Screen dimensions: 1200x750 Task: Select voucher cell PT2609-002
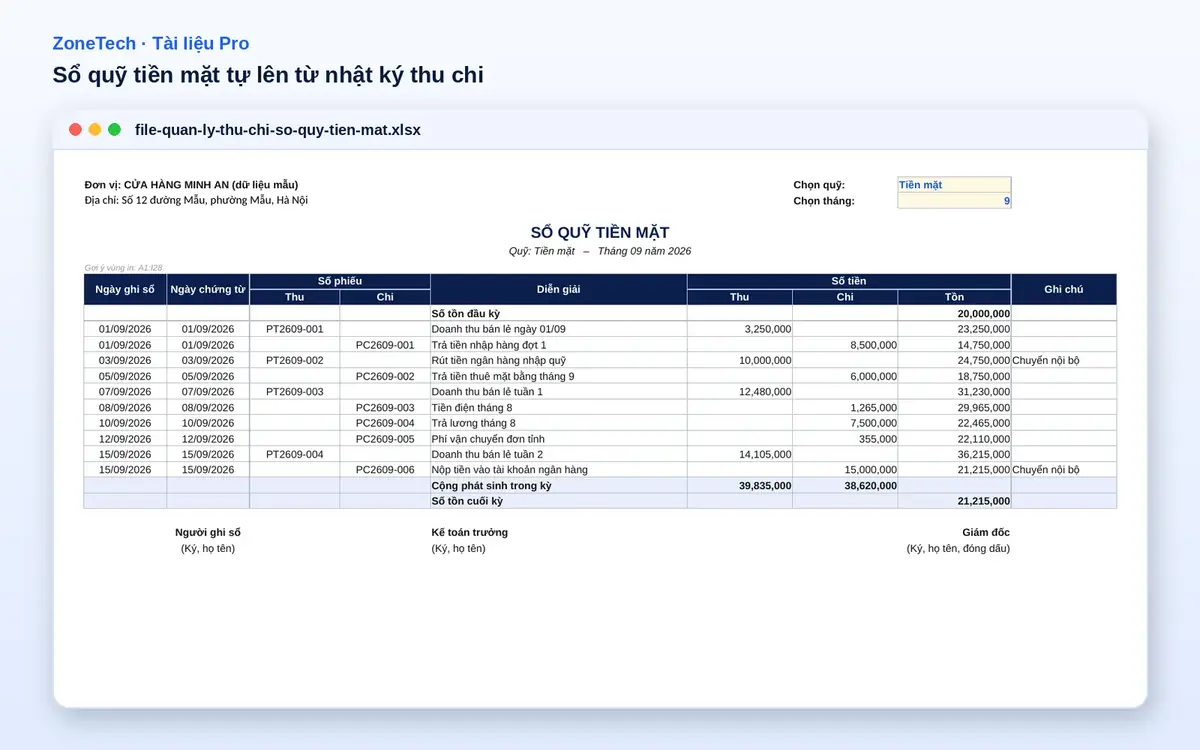[295, 360]
